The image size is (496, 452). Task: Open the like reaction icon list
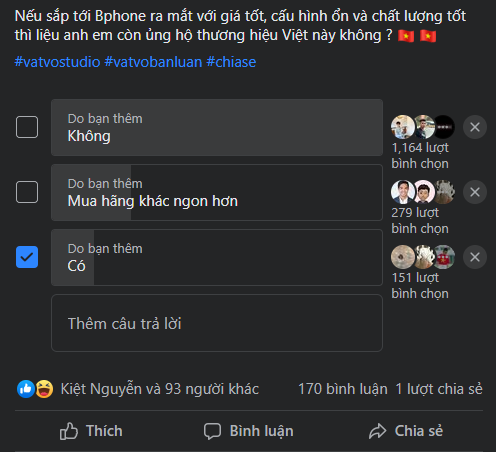26,389
